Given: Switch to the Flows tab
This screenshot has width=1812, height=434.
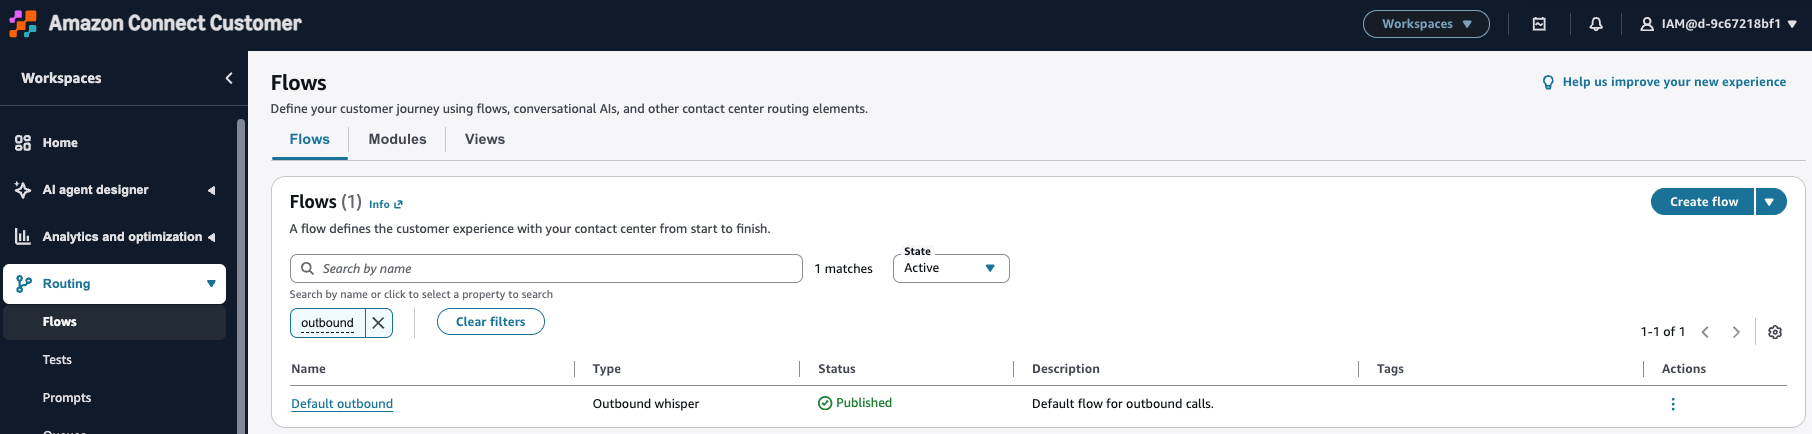Looking at the screenshot, I should 310,140.
